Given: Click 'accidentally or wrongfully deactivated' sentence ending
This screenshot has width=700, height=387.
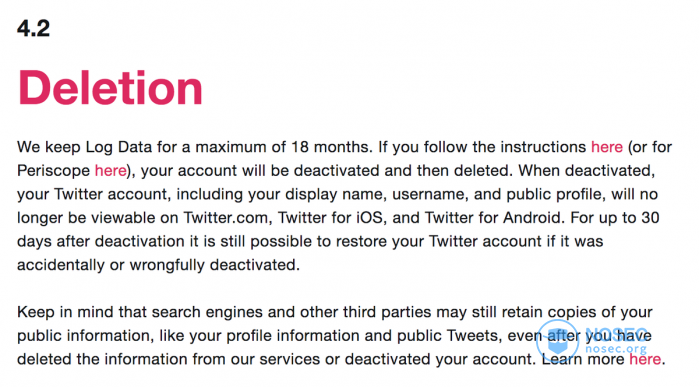Looking at the screenshot, I should tap(158, 265).
